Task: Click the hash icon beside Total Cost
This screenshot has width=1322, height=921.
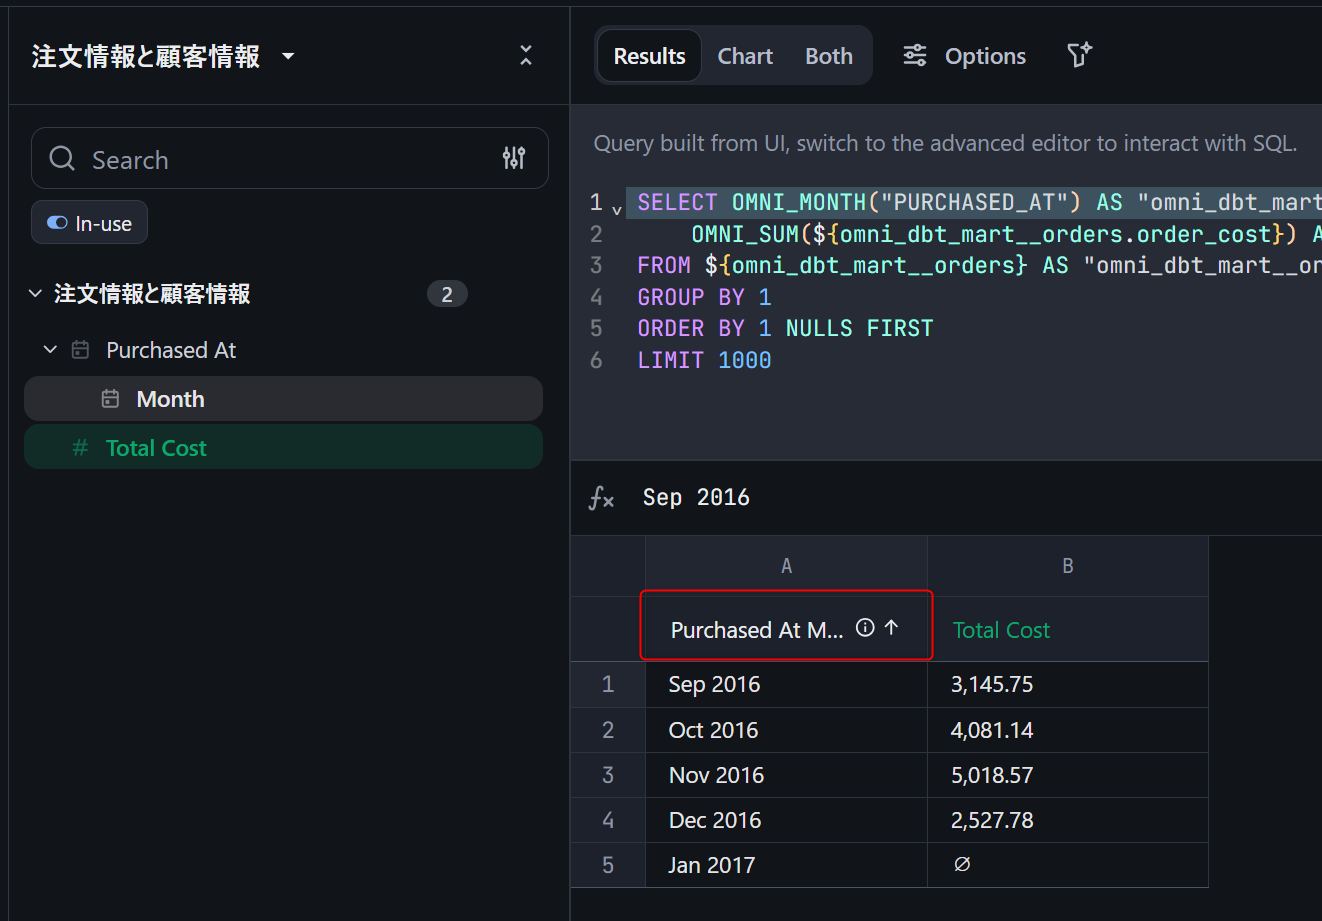Action: [80, 448]
